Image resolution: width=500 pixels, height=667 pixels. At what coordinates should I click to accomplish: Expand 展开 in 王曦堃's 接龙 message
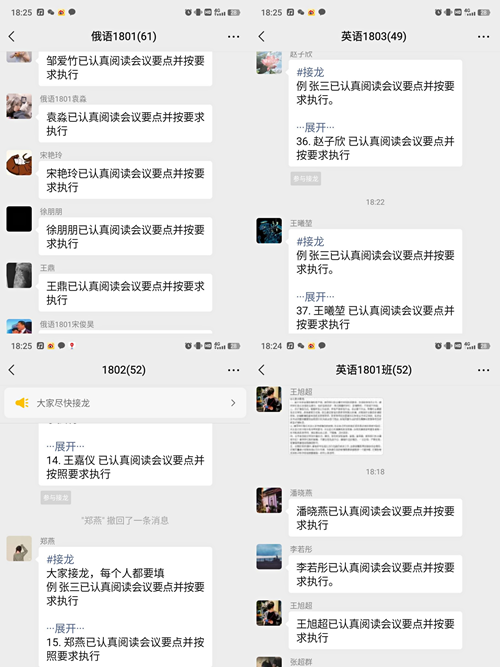pyautogui.click(x=315, y=296)
